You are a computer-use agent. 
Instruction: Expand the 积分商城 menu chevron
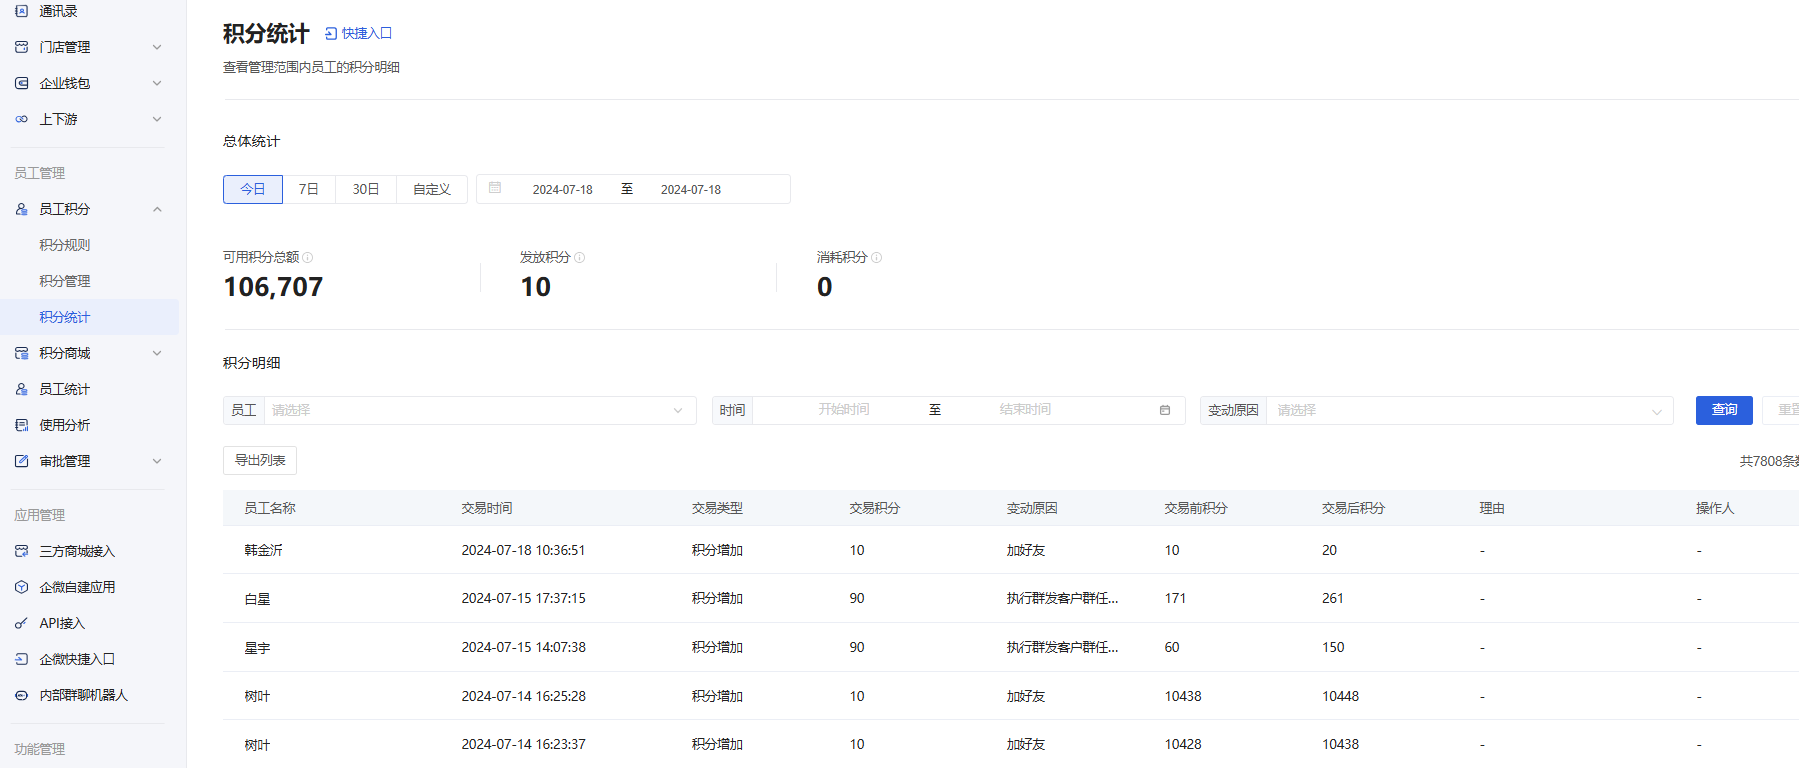pos(157,353)
